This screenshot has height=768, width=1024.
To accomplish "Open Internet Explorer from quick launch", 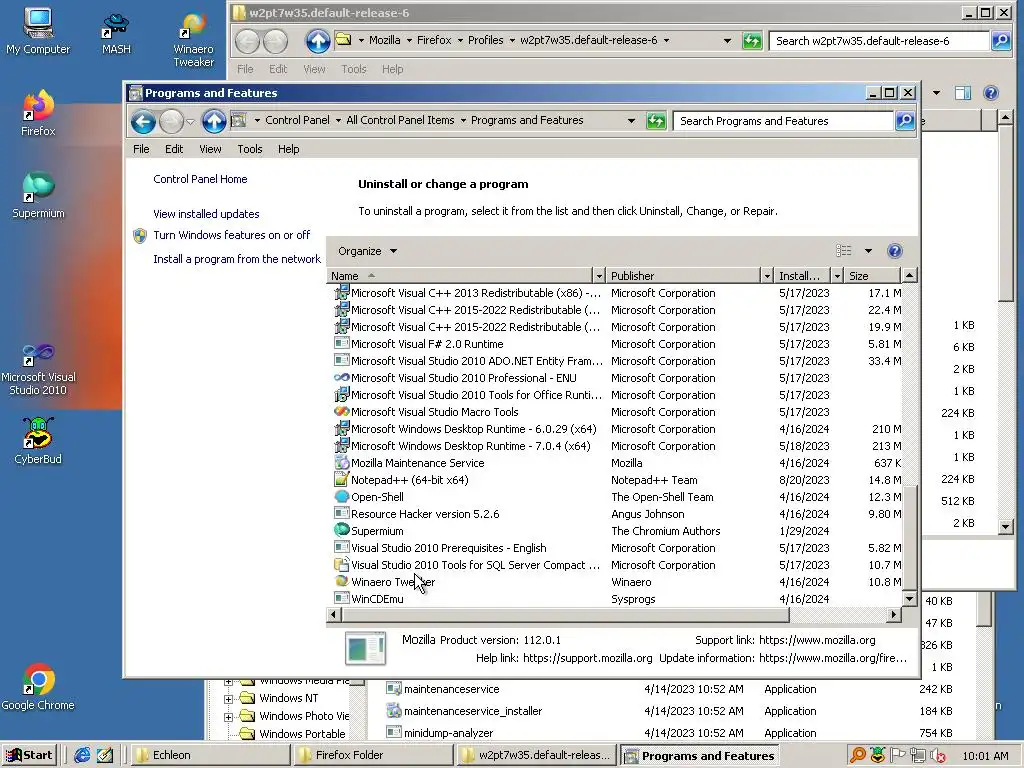I will click(82, 755).
